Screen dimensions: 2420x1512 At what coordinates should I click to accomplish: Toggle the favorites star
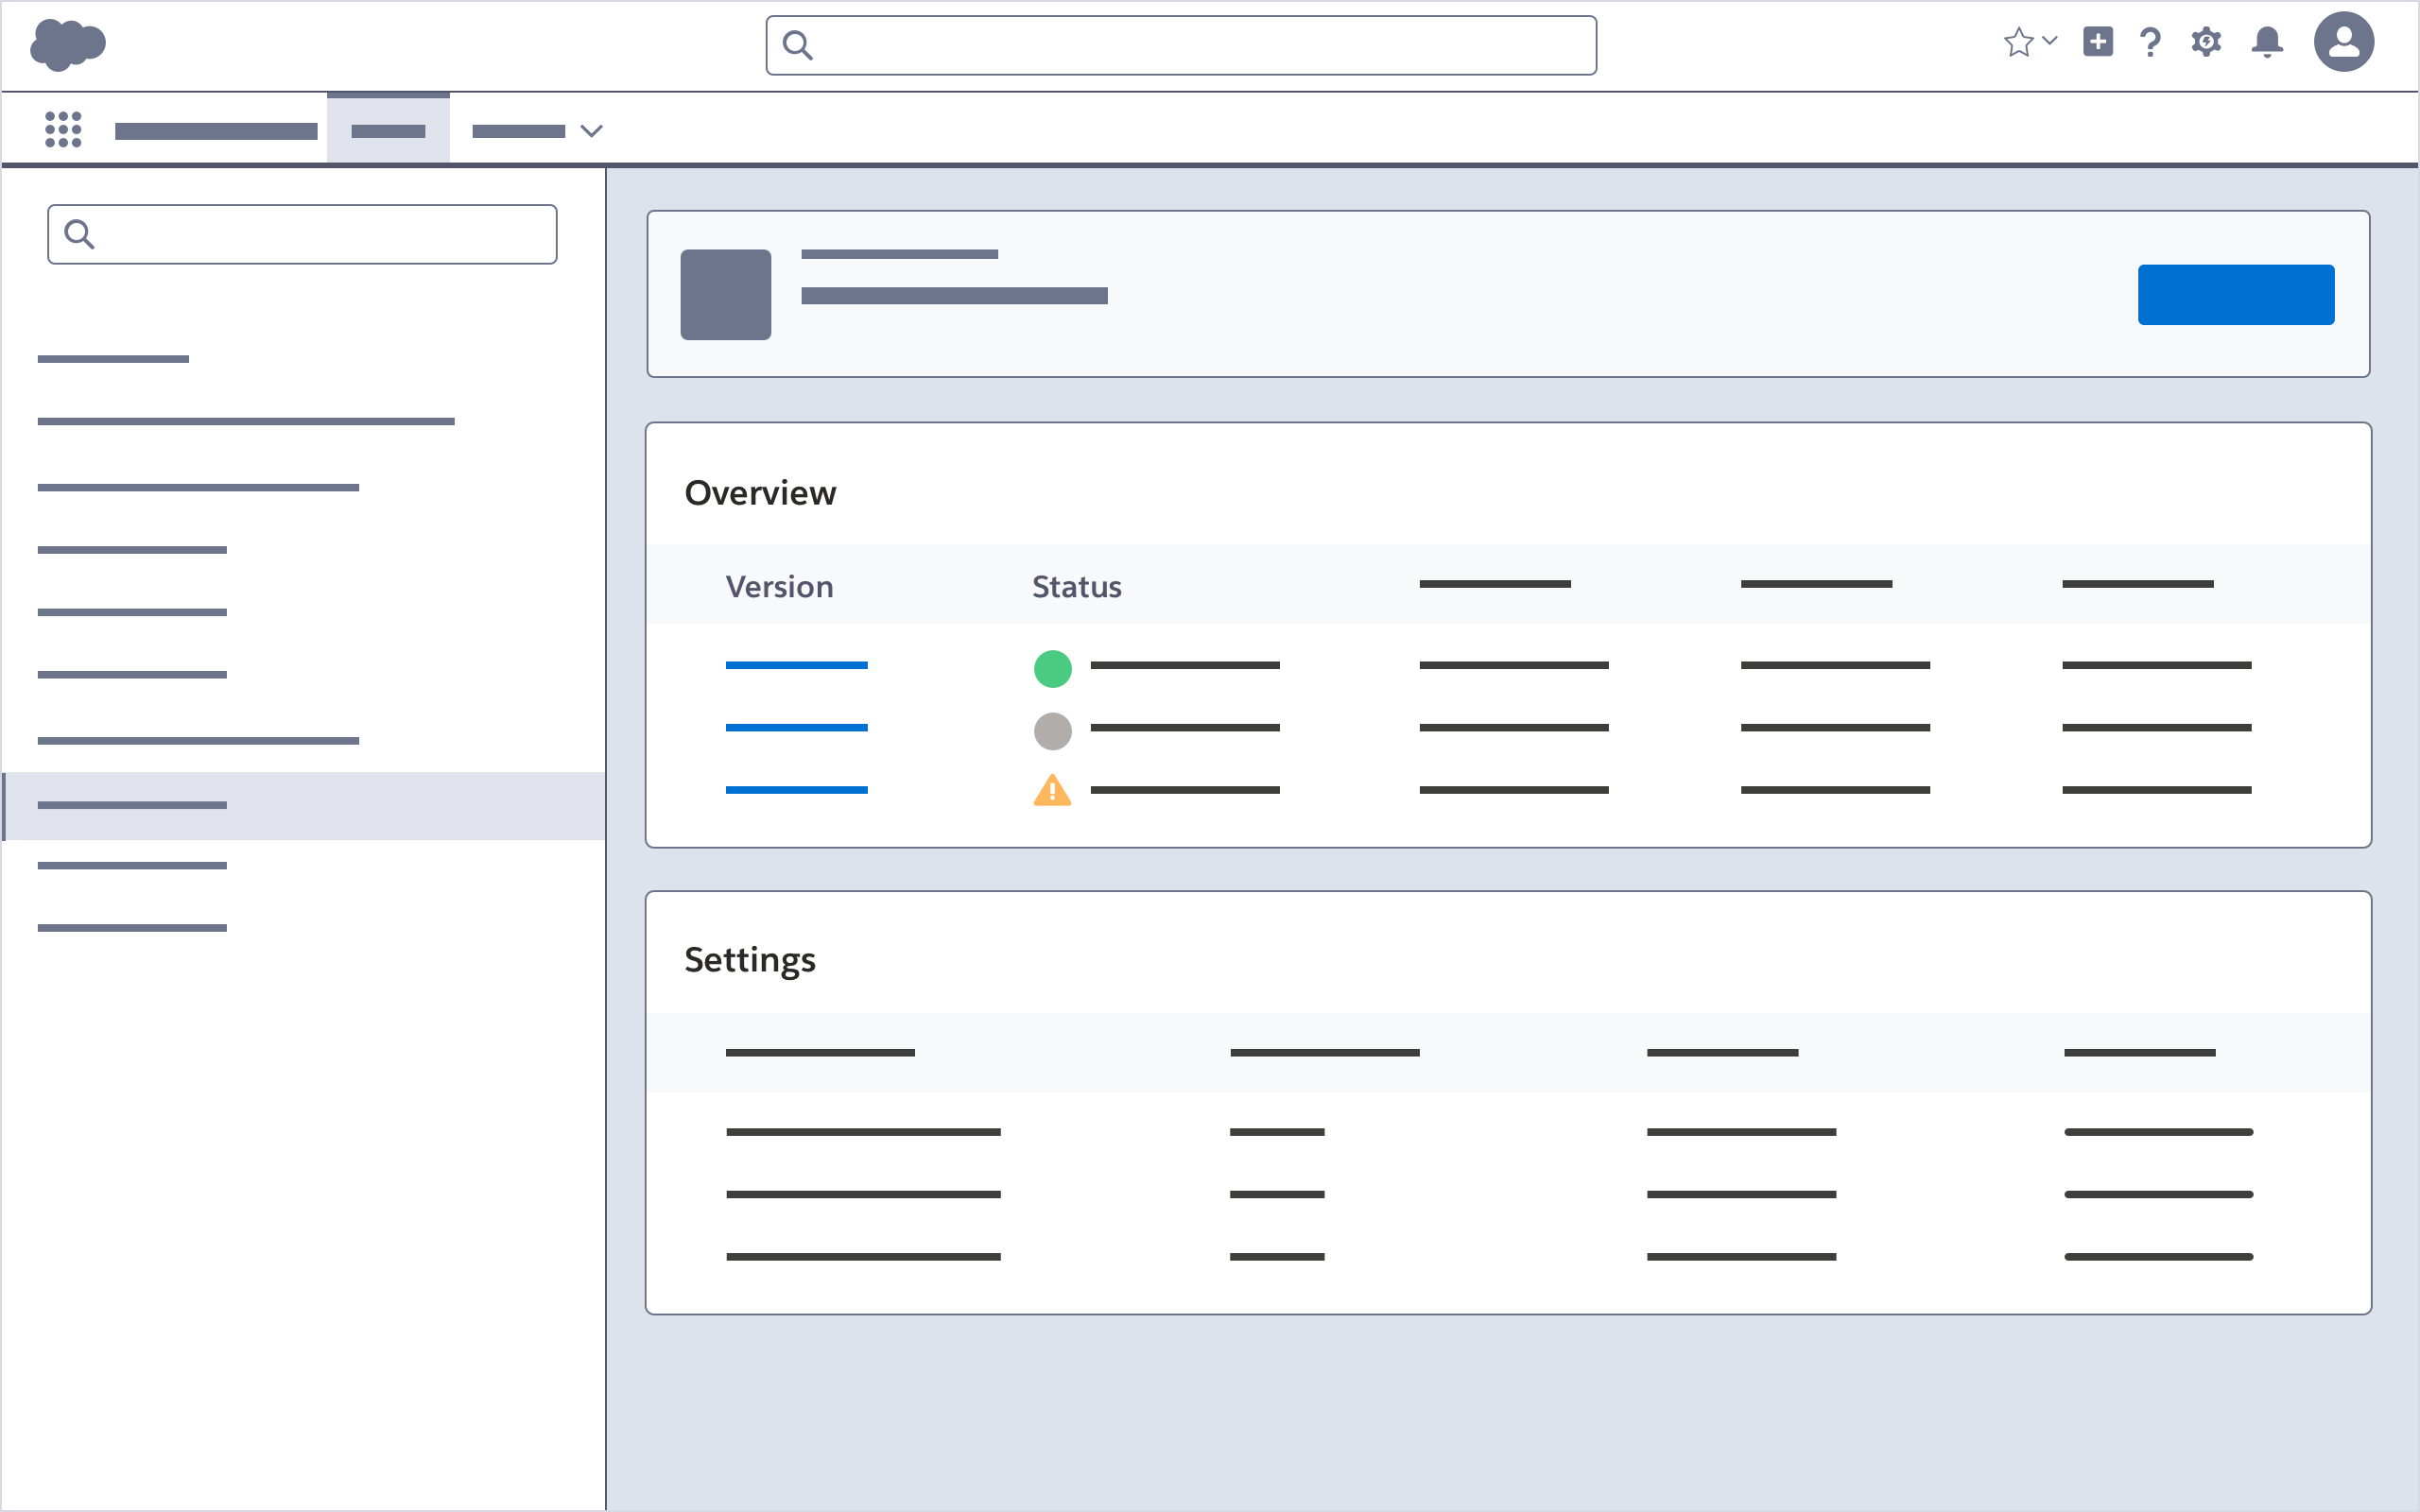click(2019, 42)
